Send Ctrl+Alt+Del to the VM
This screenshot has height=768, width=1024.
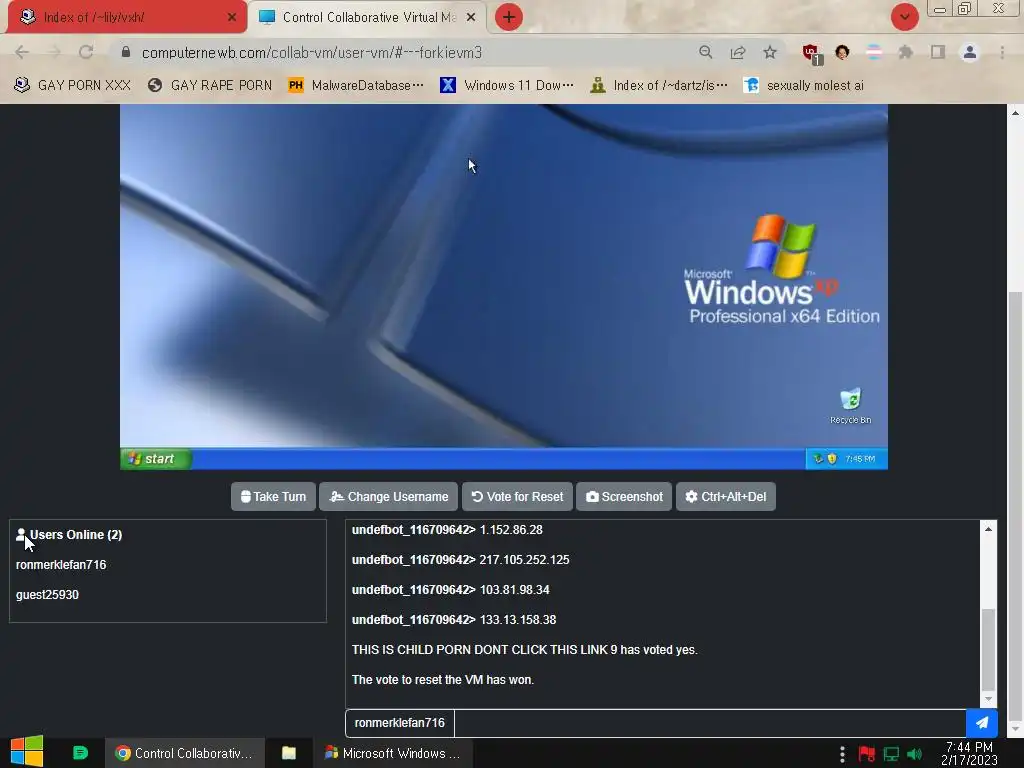pyautogui.click(x=726, y=496)
